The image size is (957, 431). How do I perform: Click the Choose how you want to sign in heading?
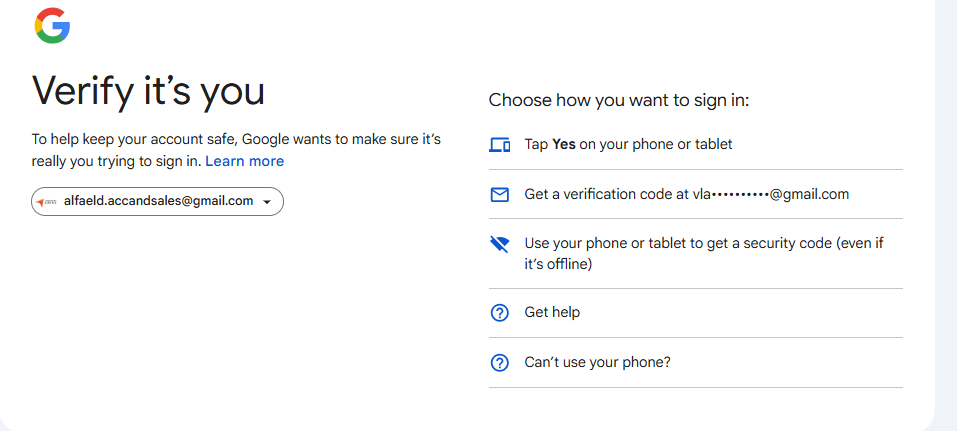[619, 100]
